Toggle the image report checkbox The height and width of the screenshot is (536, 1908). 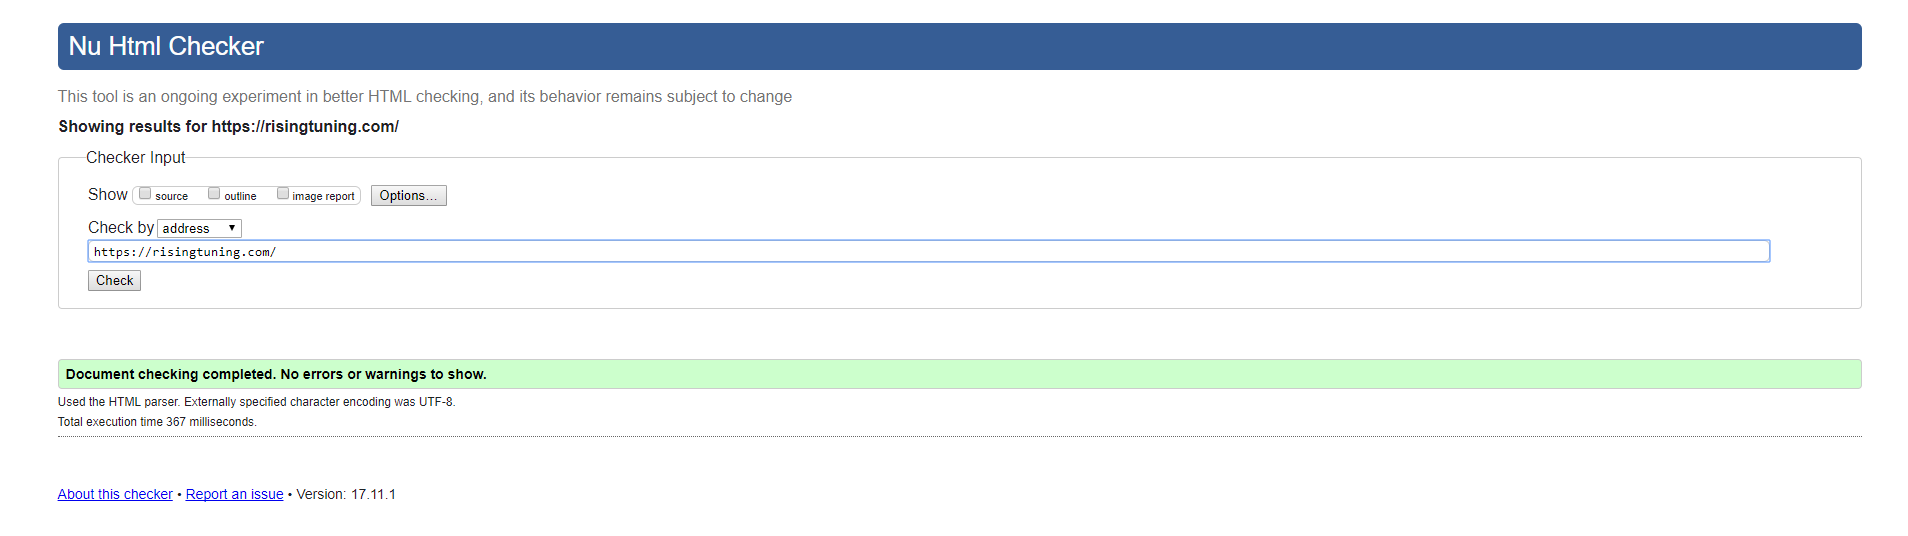click(x=283, y=194)
